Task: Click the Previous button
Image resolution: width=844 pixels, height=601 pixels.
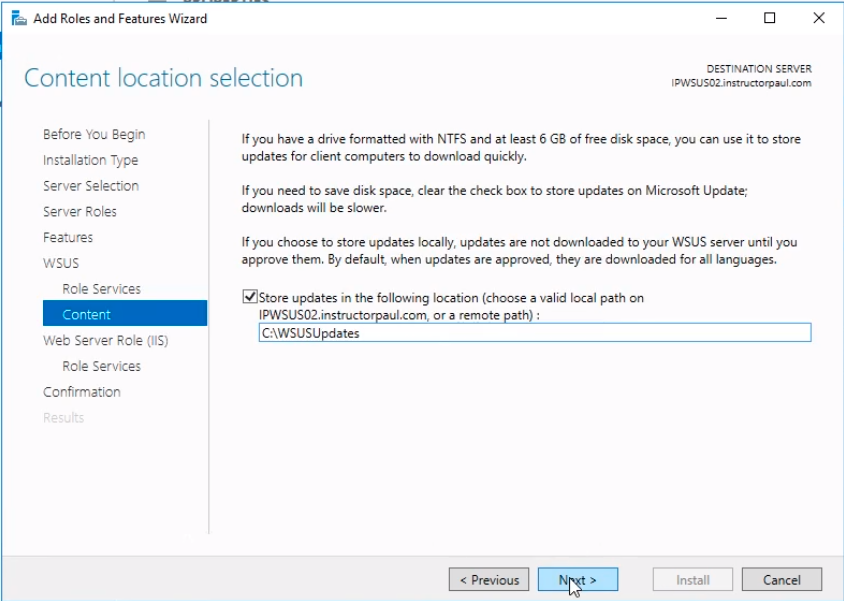Action: pyautogui.click(x=490, y=580)
